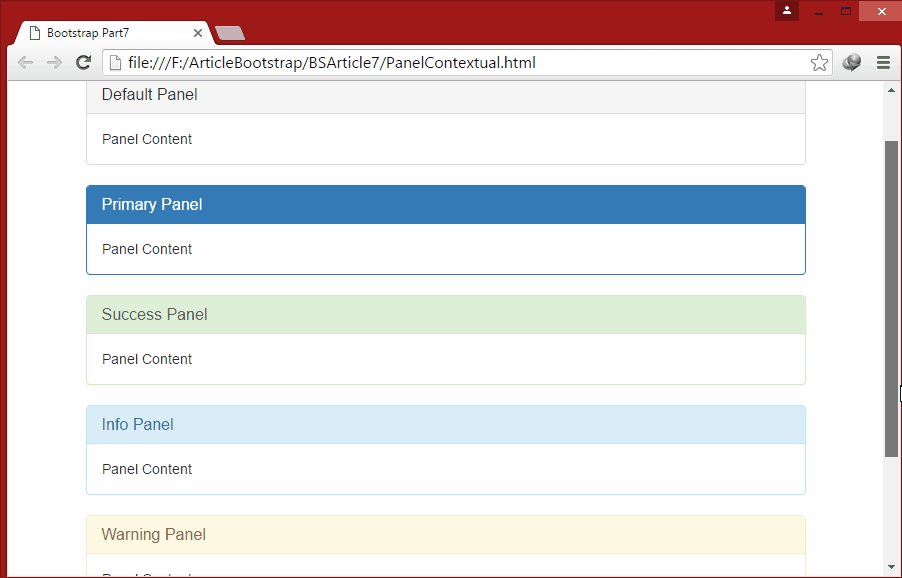Click the Primary Panel header

152,204
